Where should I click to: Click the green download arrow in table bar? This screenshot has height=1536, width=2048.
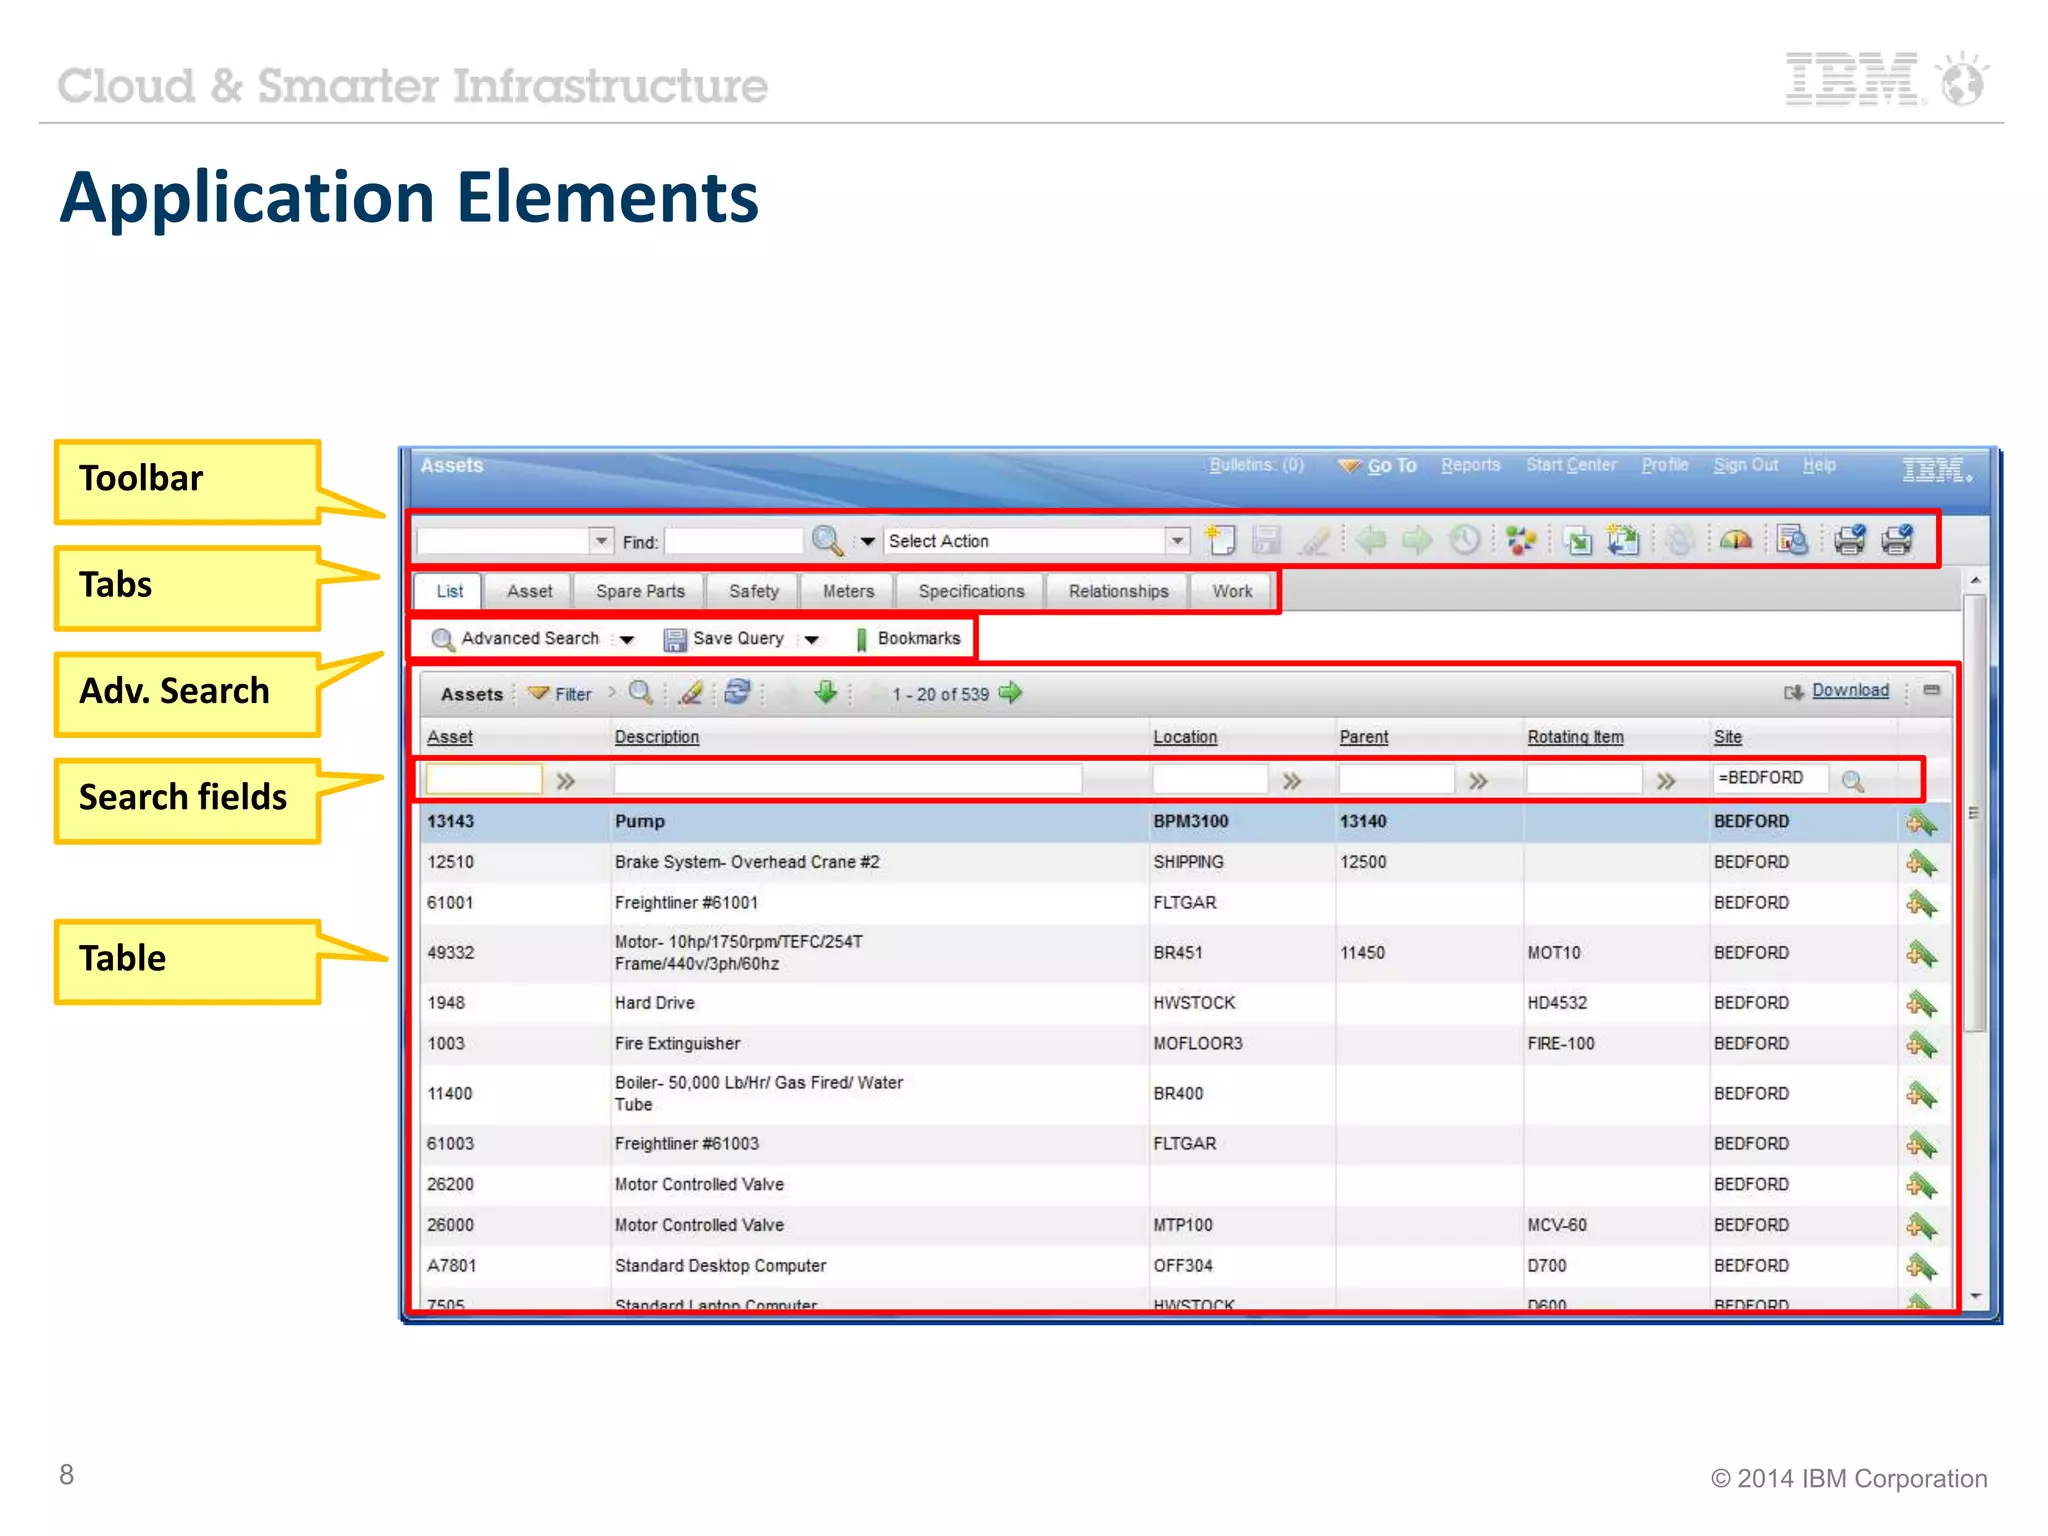click(x=825, y=692)
